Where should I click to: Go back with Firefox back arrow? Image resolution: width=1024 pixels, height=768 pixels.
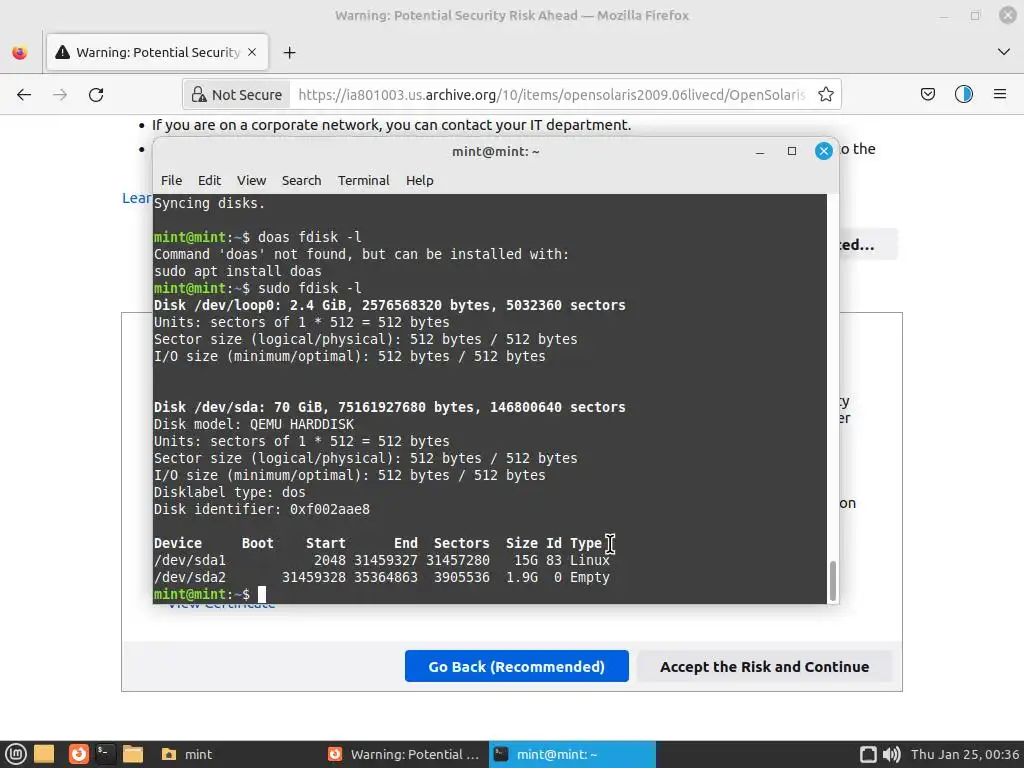pos(24,95)
